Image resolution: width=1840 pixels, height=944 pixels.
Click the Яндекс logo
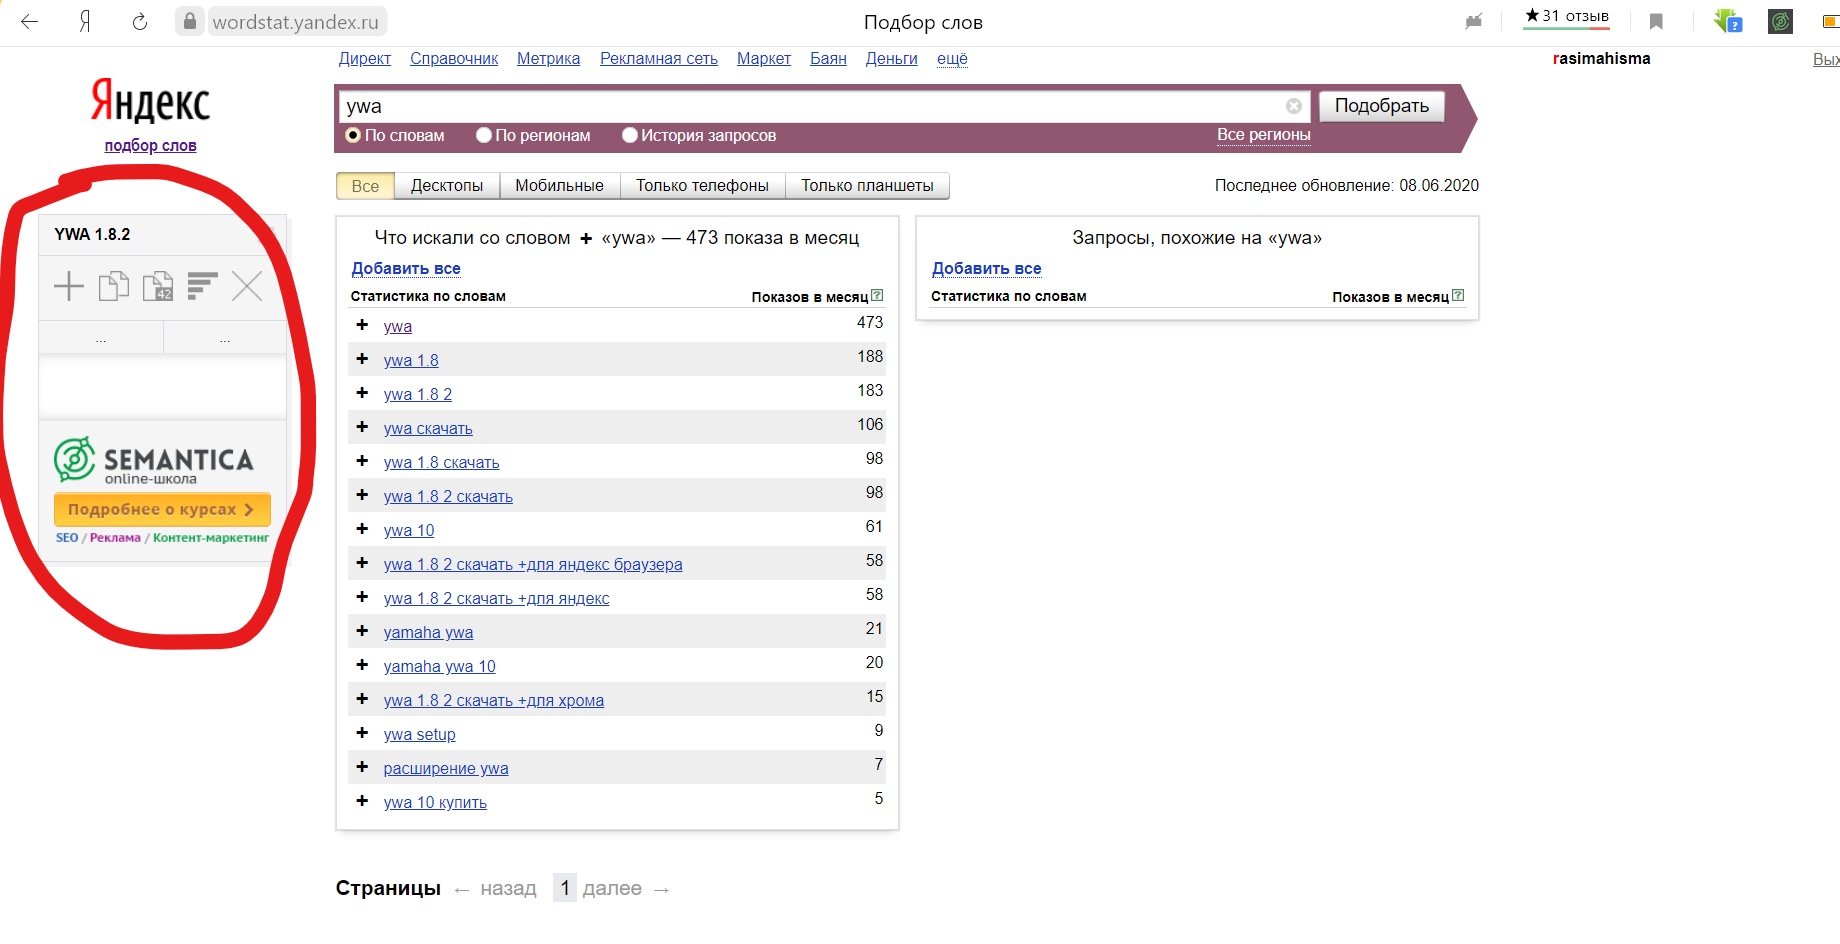pyautogui.click(x=150, y=101)
